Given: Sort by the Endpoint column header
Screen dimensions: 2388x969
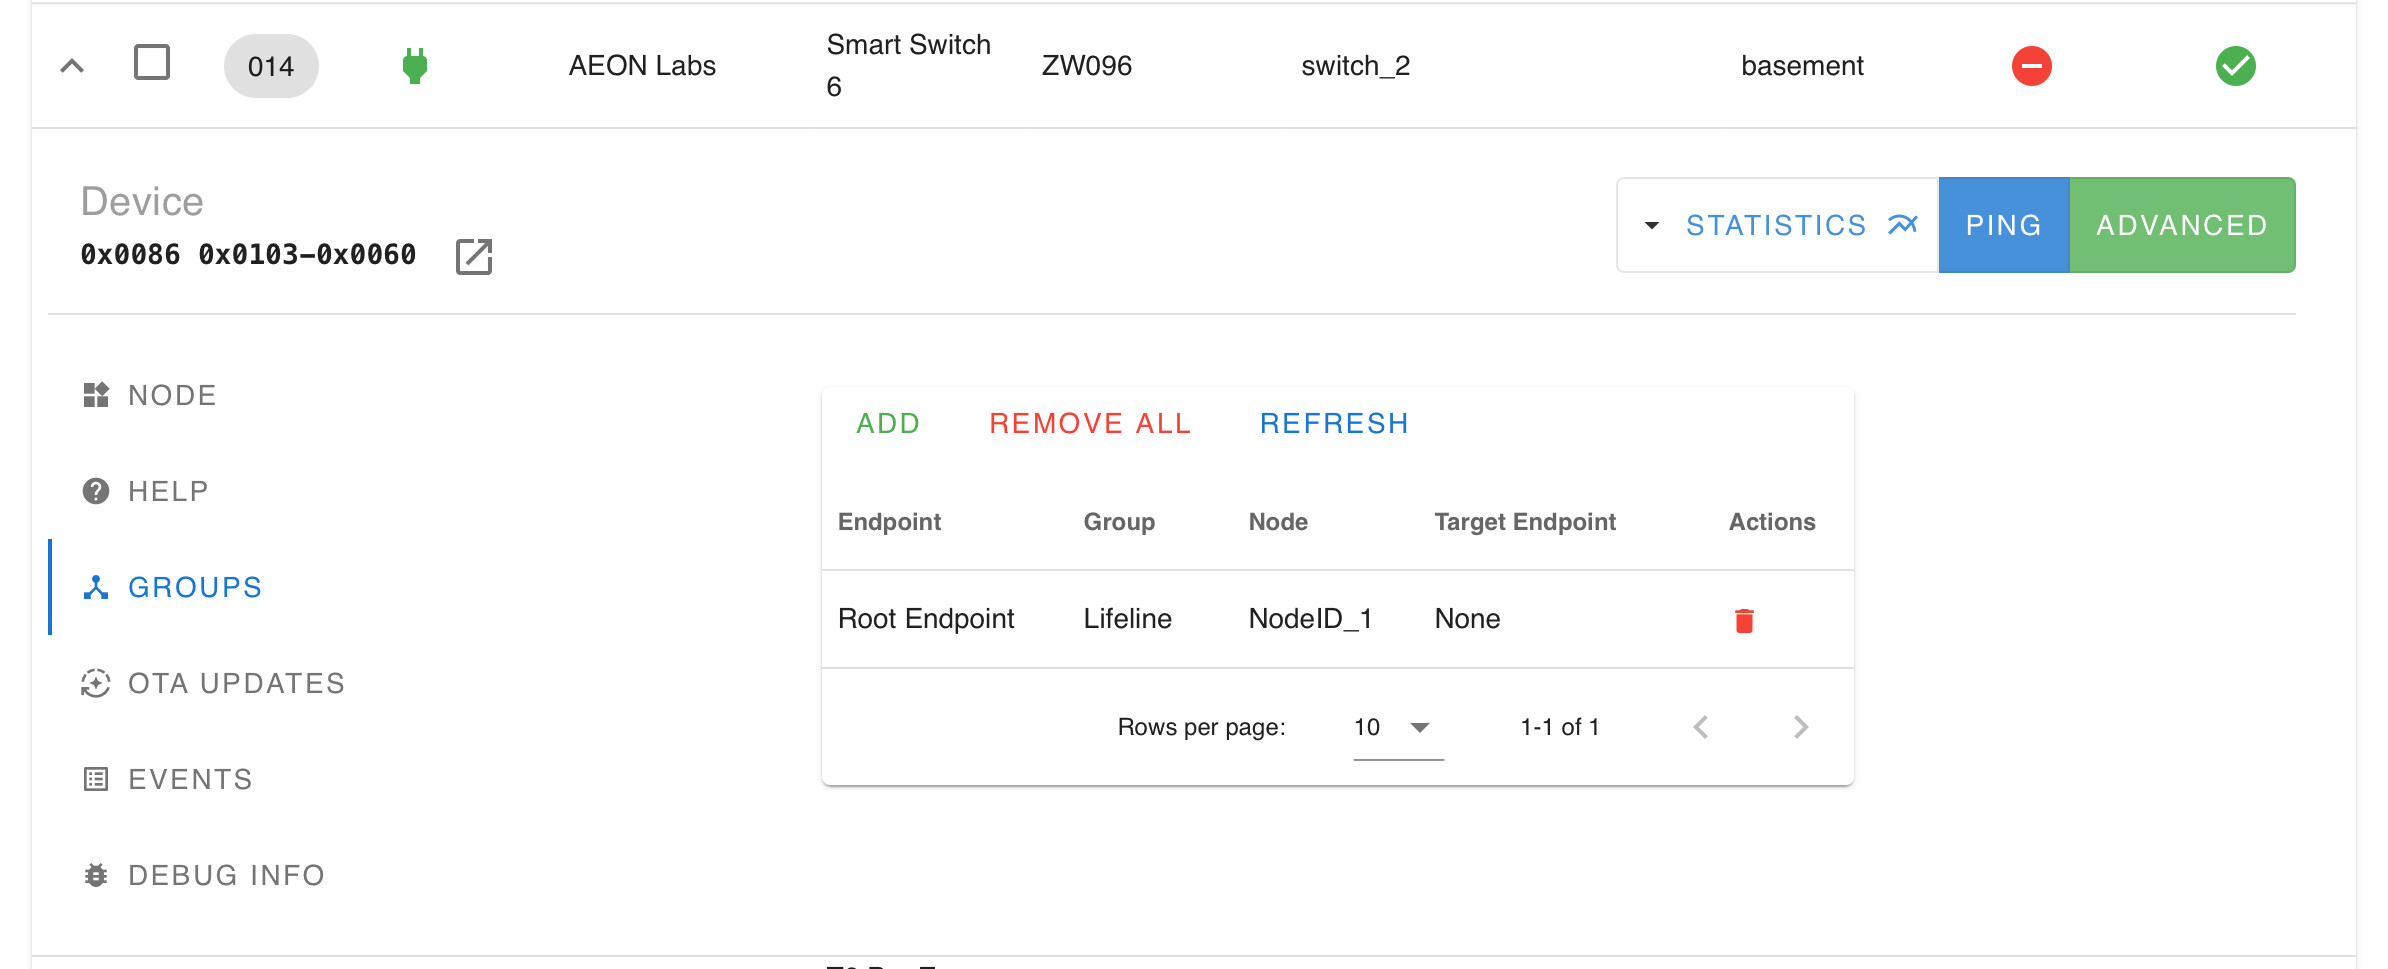Looking at the screenshot, I should 889,522.
